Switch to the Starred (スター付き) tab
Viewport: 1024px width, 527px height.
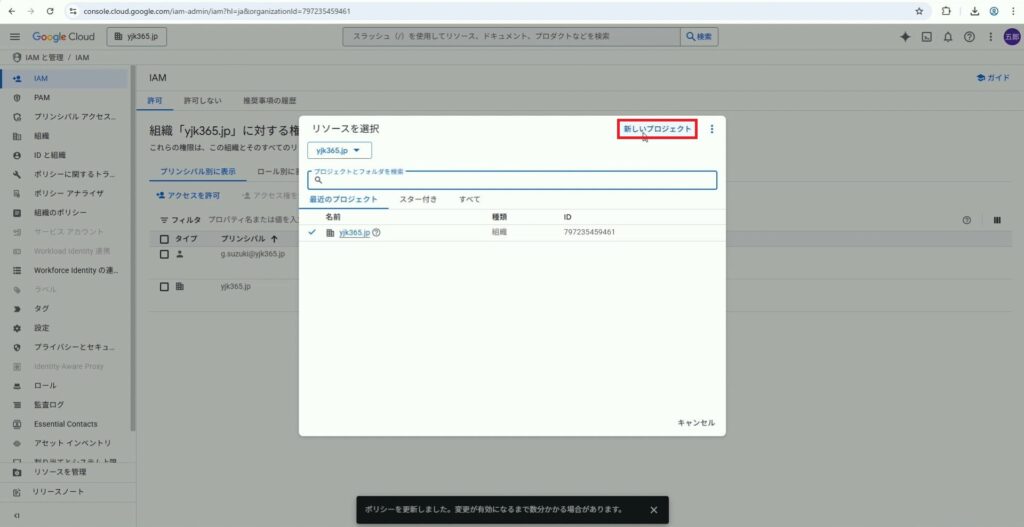[418, 199]
